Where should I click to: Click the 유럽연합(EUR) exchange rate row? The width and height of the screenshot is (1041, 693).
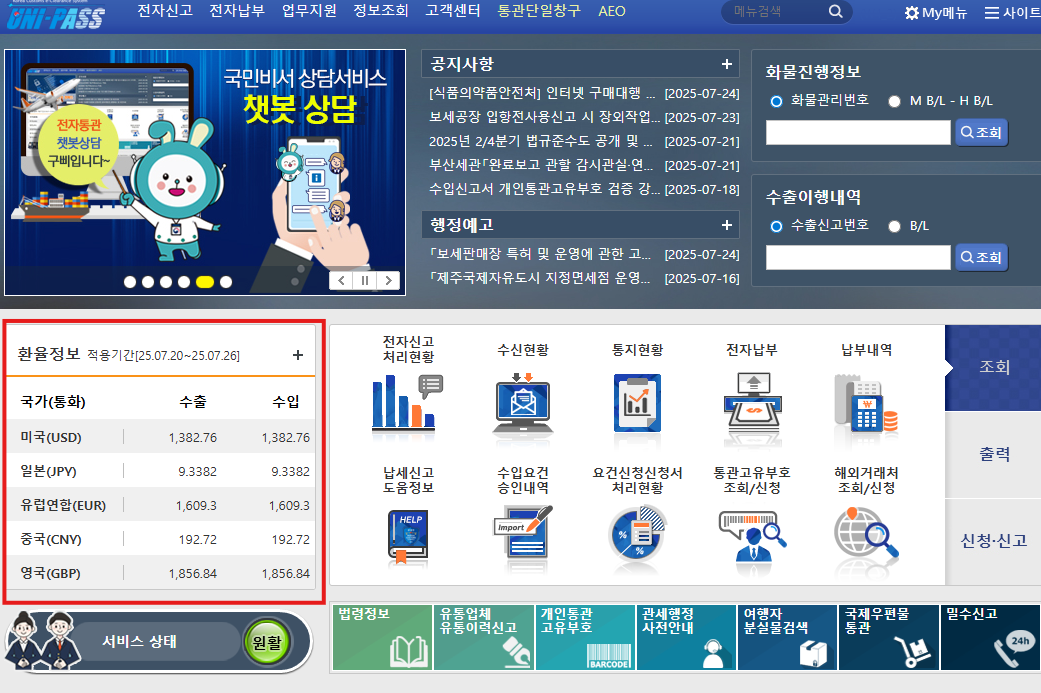[x=161, y=505]
